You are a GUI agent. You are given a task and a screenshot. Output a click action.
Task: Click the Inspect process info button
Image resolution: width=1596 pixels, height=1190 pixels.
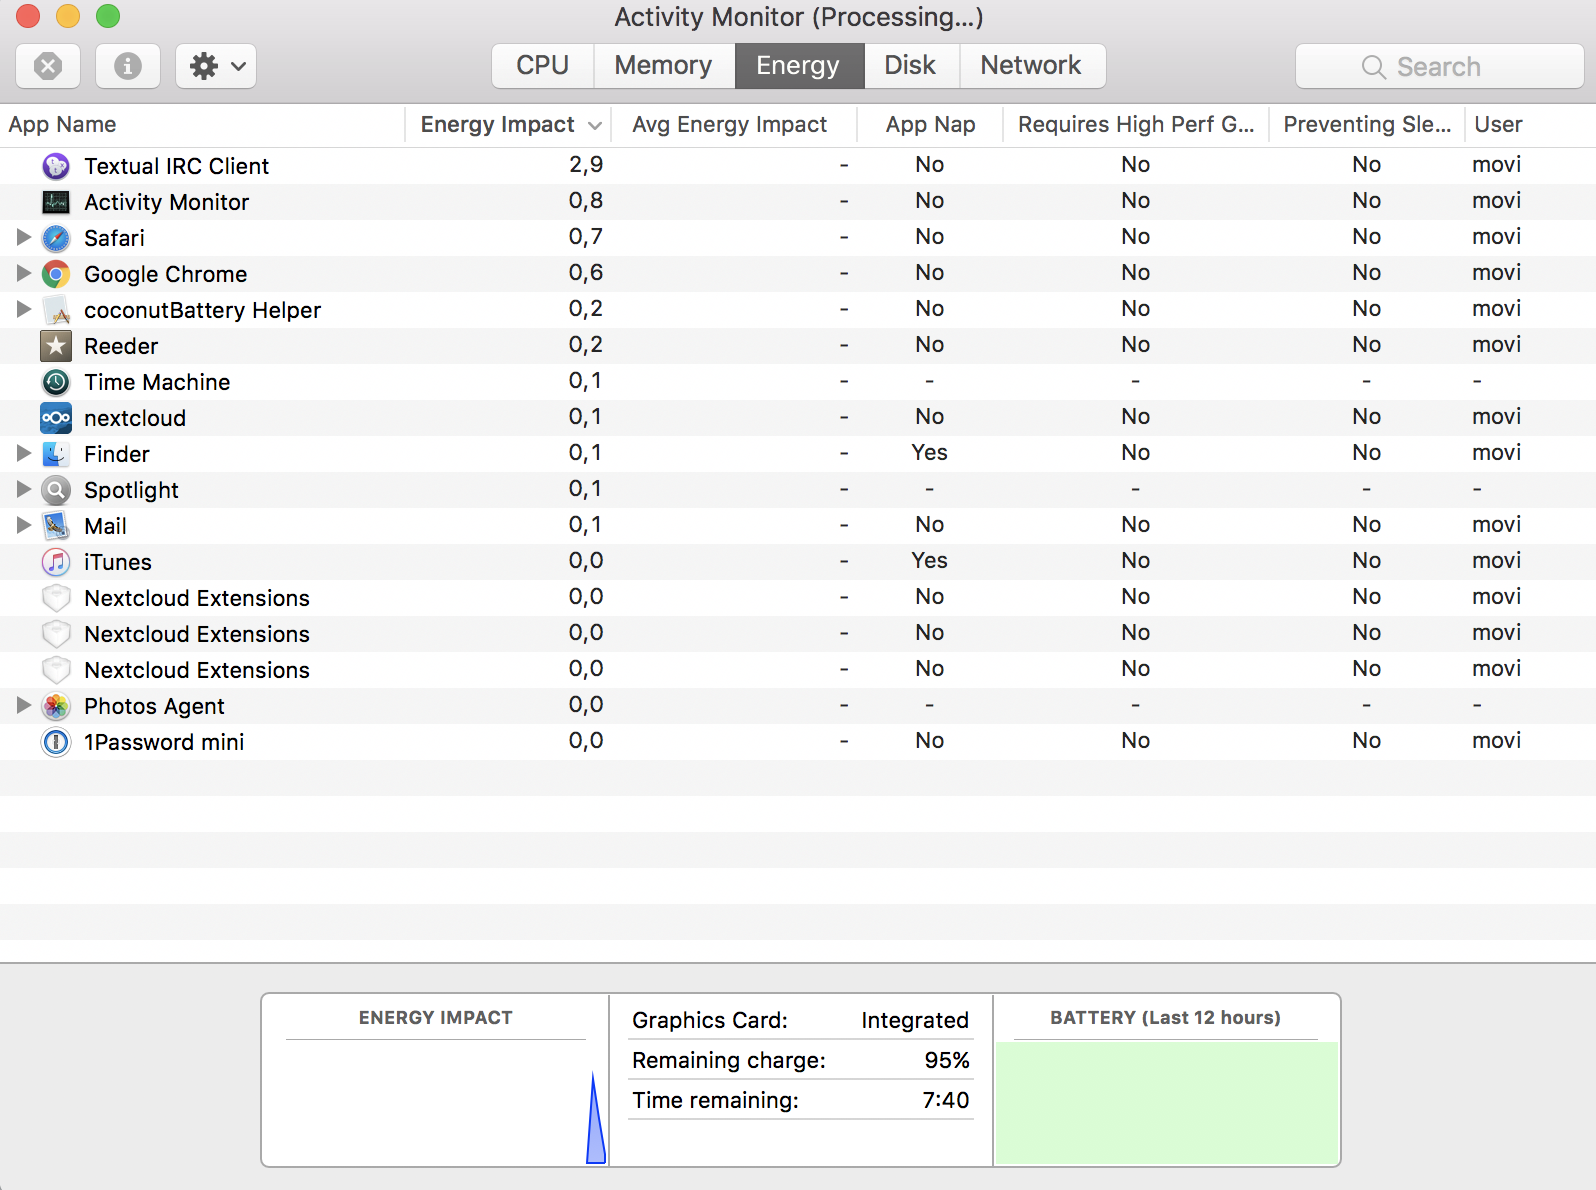point(127,66)
